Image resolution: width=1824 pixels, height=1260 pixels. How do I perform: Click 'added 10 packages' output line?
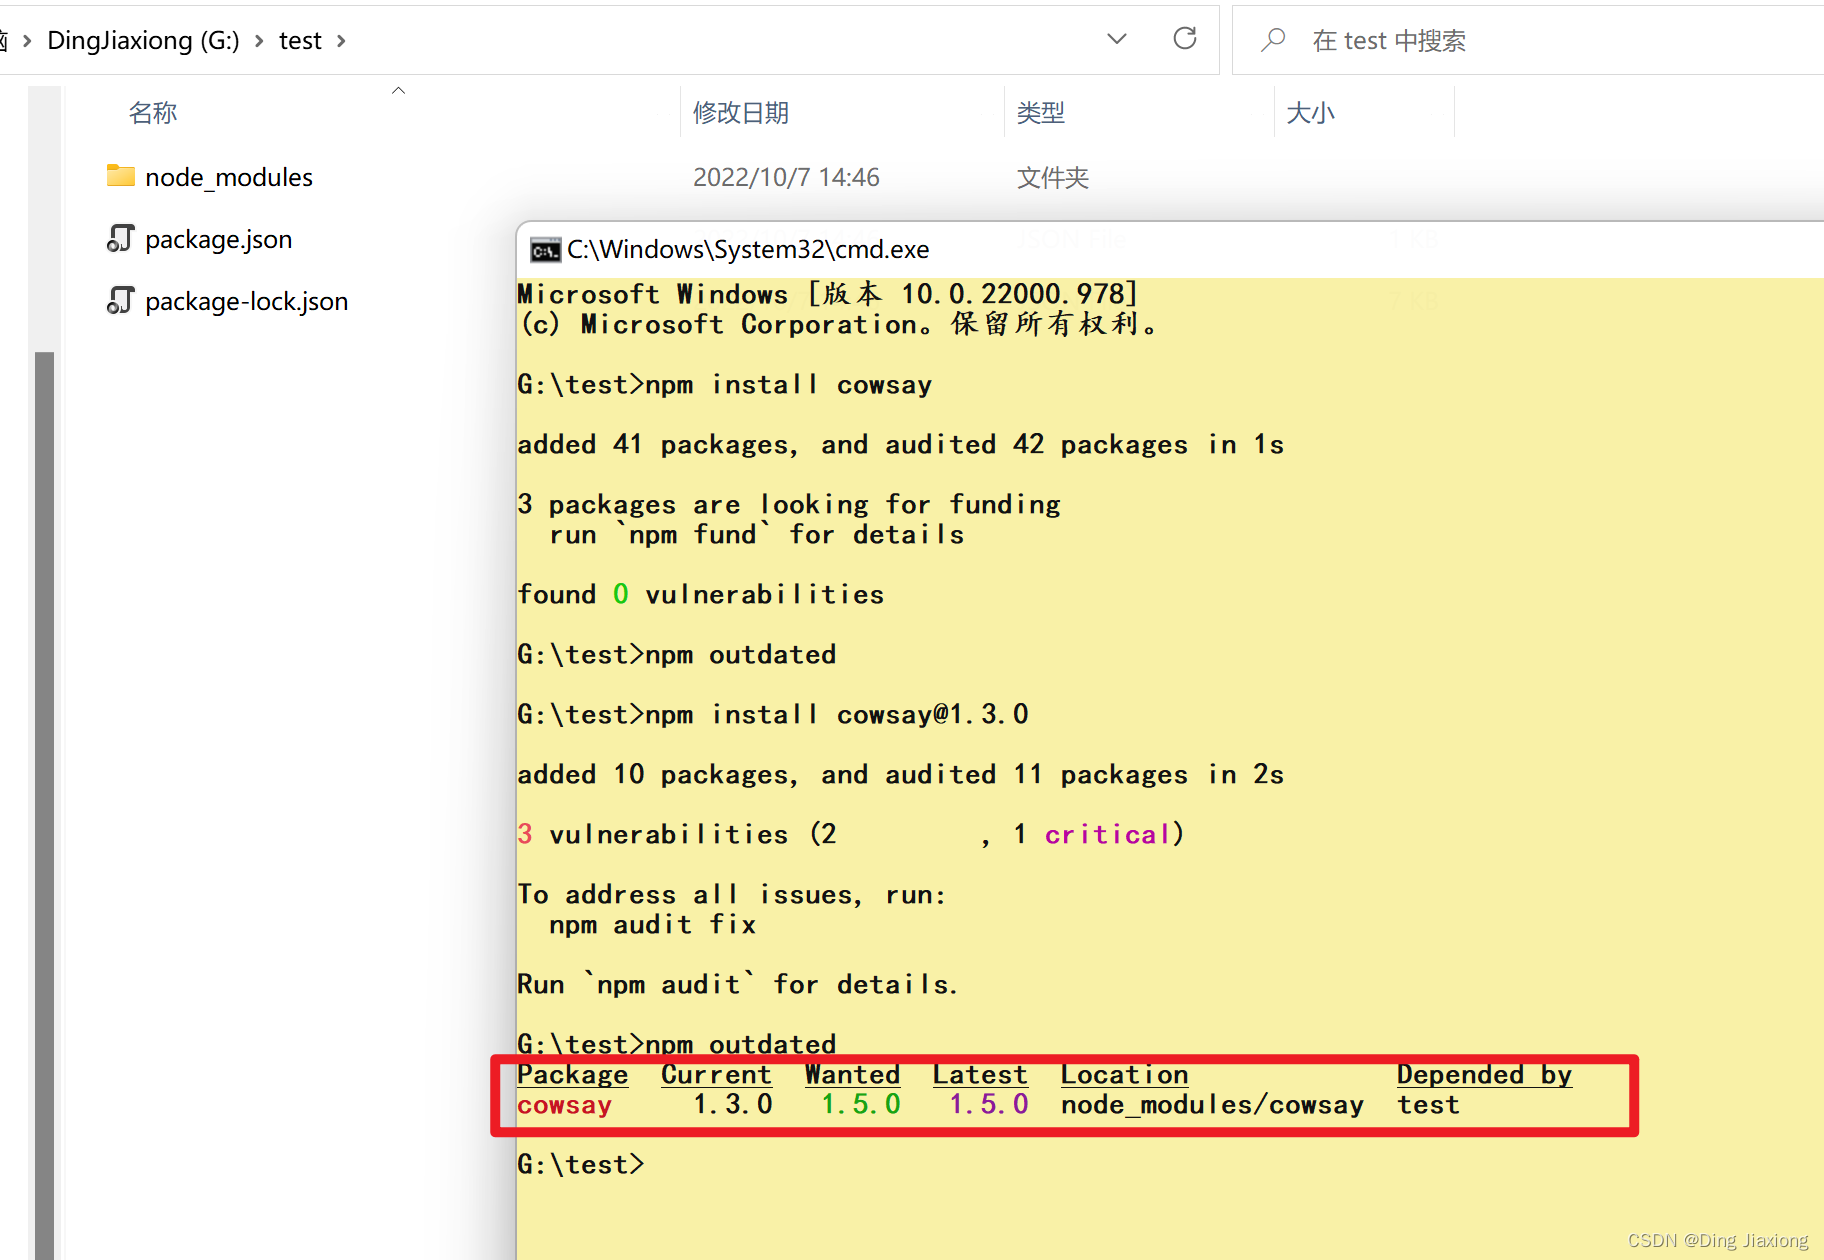(x=900, y=774)
